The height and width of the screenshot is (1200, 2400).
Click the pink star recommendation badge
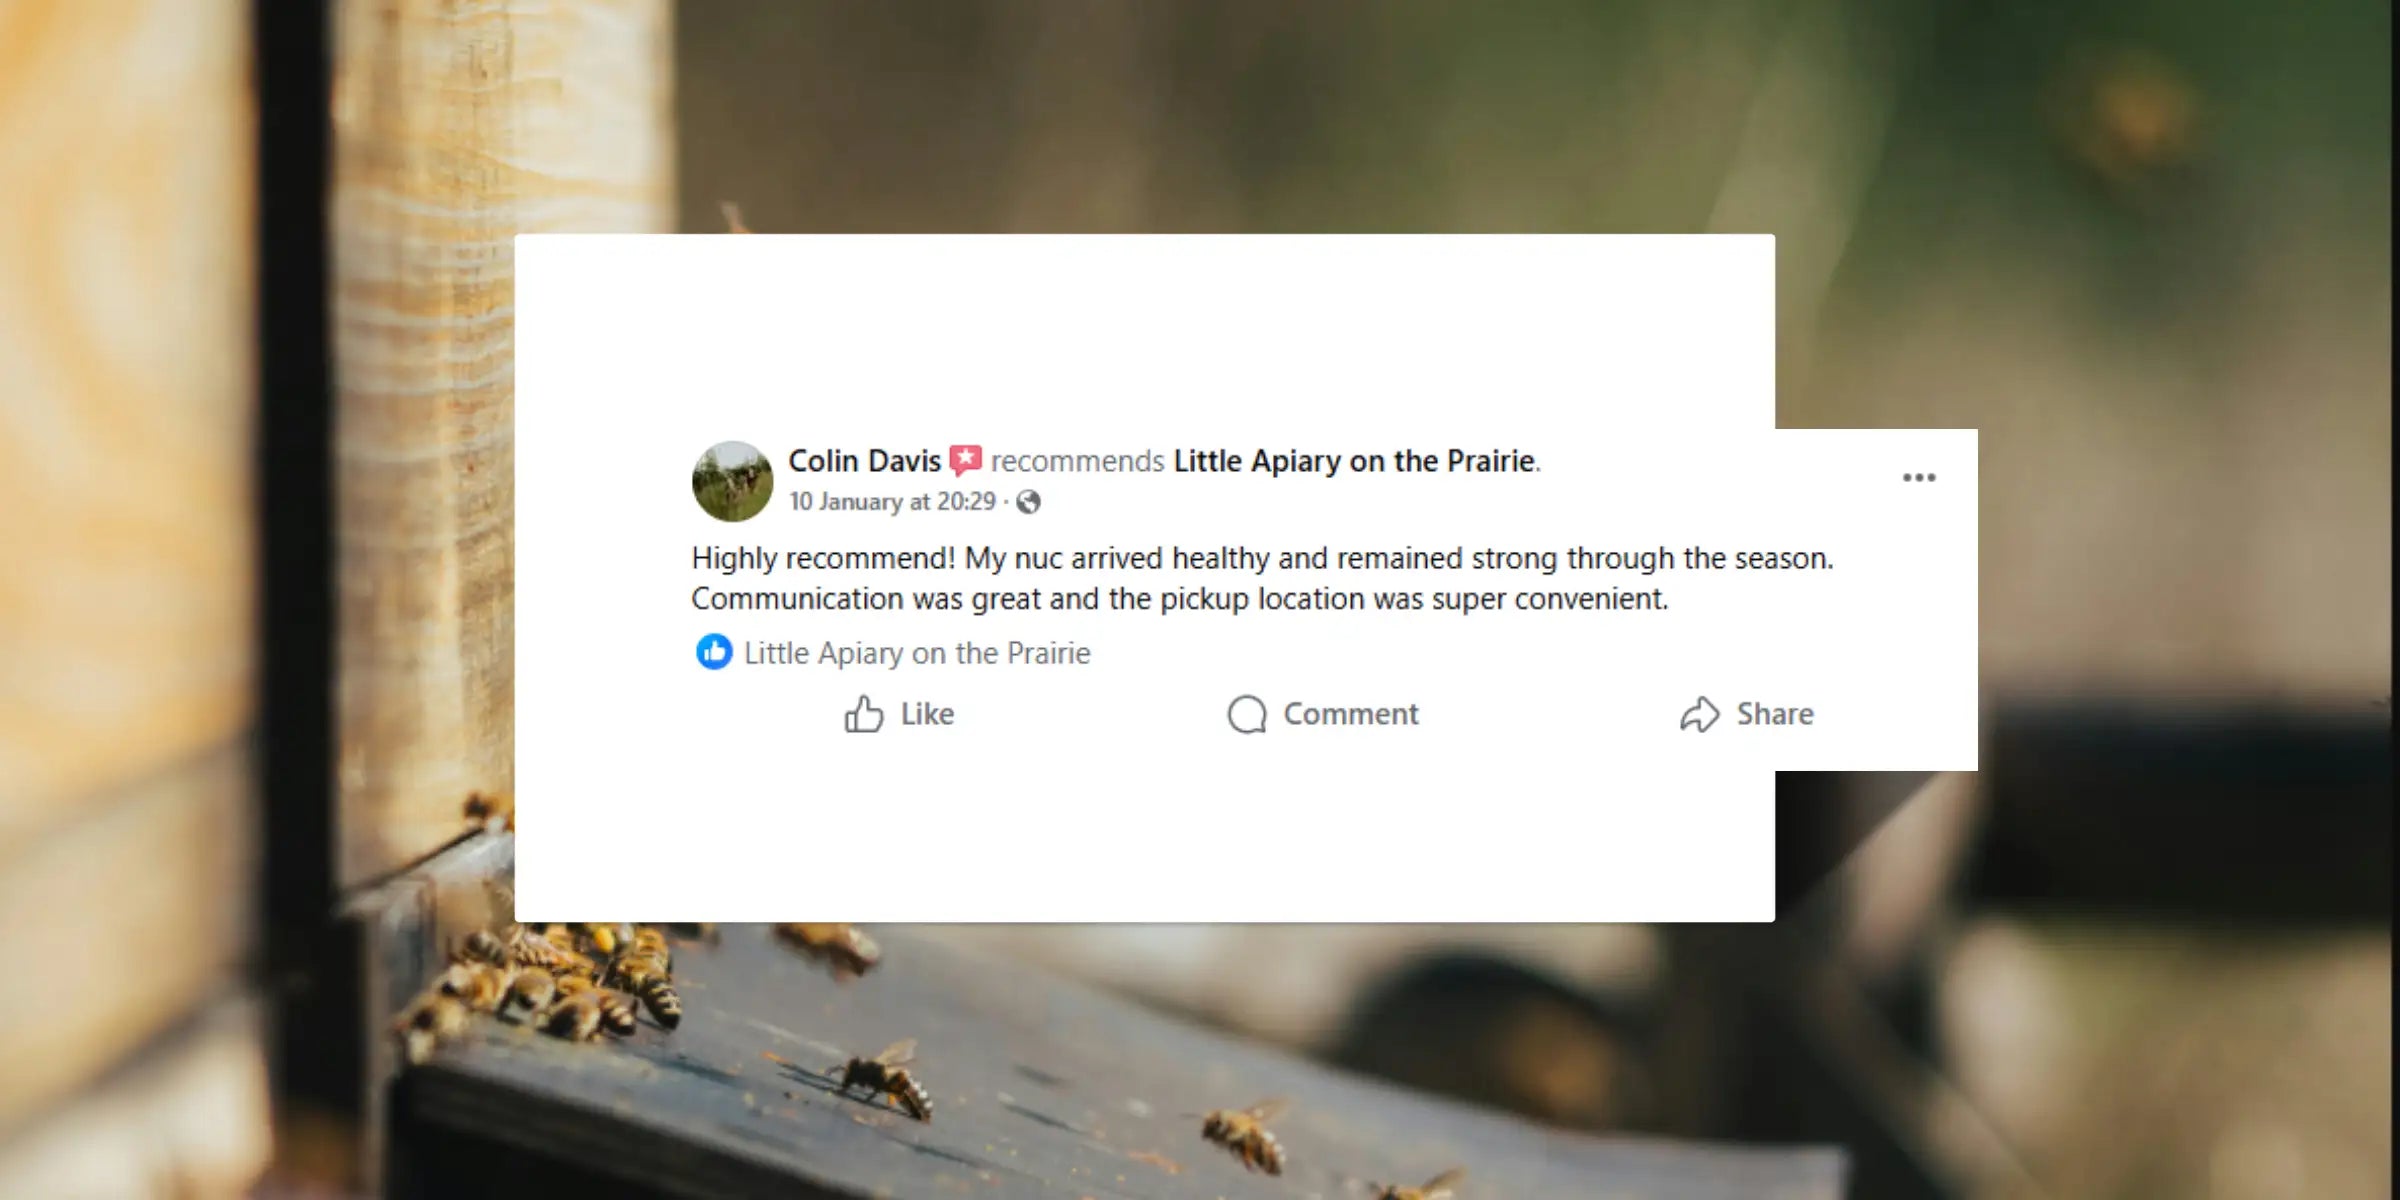[965, 460]
